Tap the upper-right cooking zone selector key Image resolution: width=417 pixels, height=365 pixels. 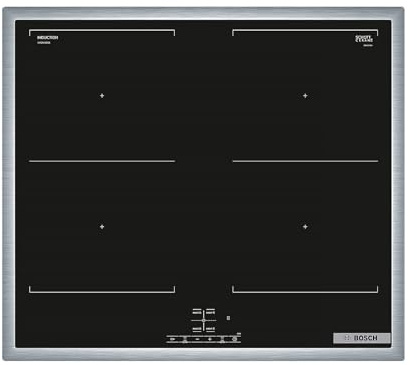point(210,312)
